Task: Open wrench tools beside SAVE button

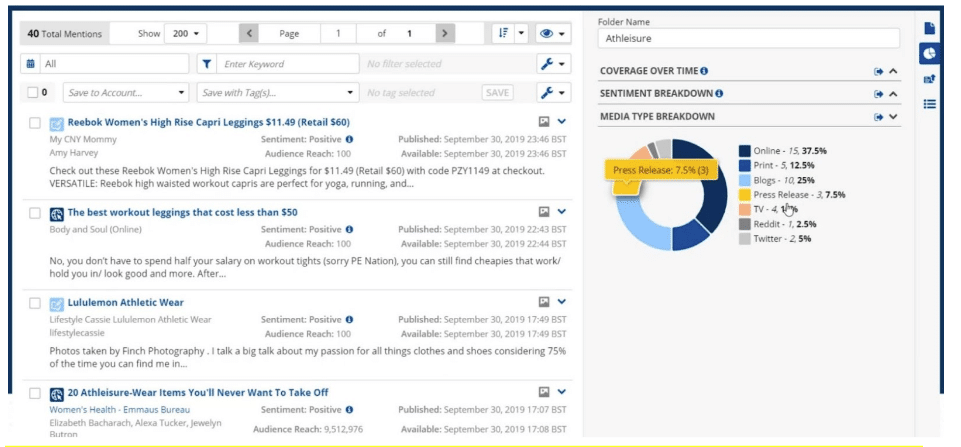Action: 554,93
